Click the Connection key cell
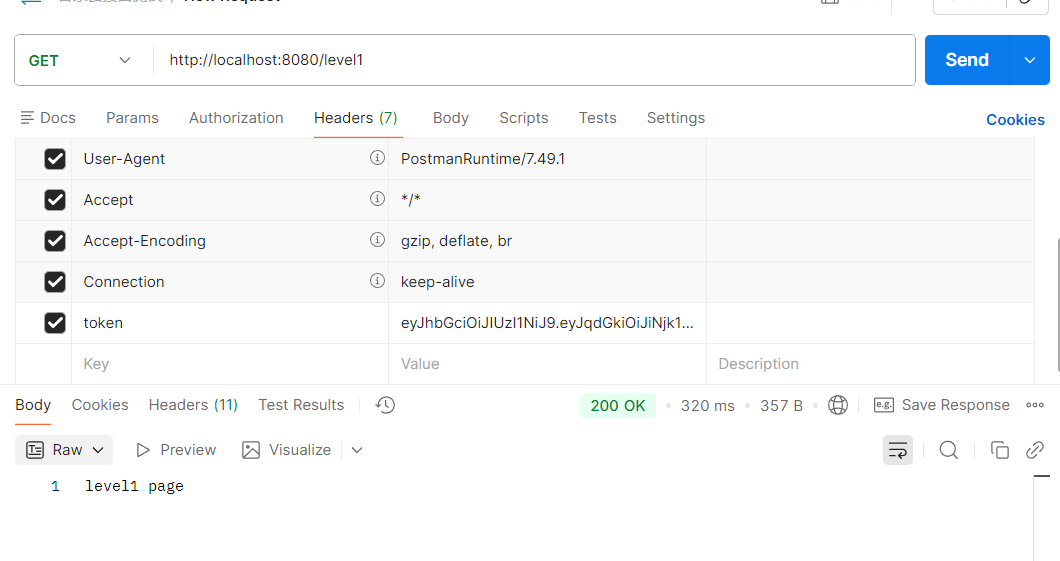Image resolution: width=1060 pixels, height=561 pixels. (x=230, y=282)
